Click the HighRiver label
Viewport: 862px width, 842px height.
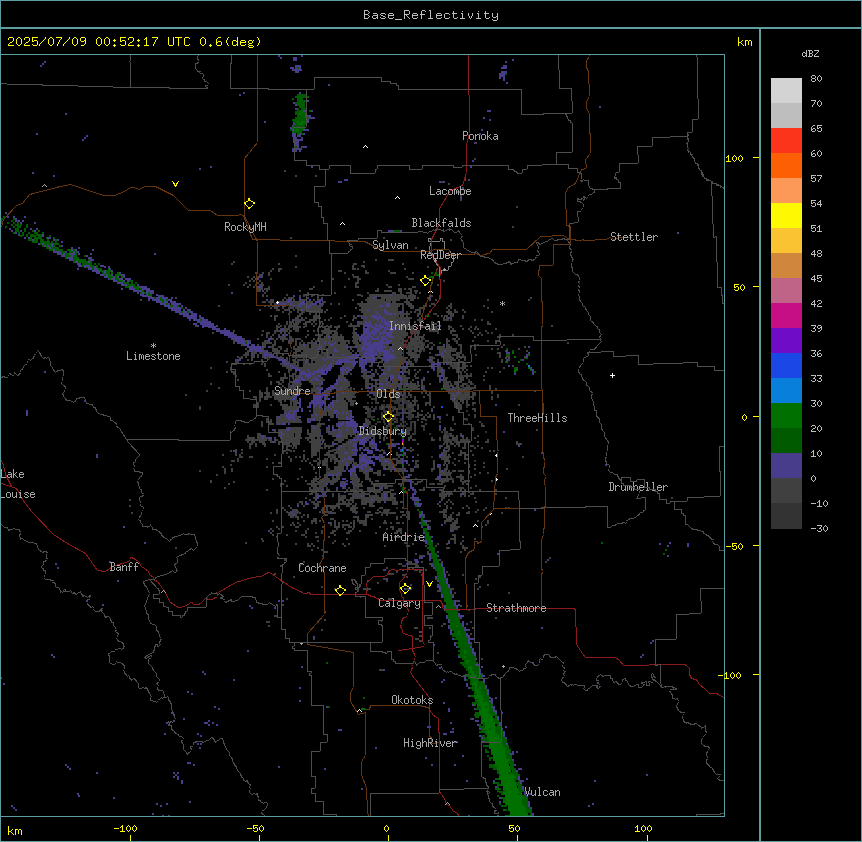430,743
